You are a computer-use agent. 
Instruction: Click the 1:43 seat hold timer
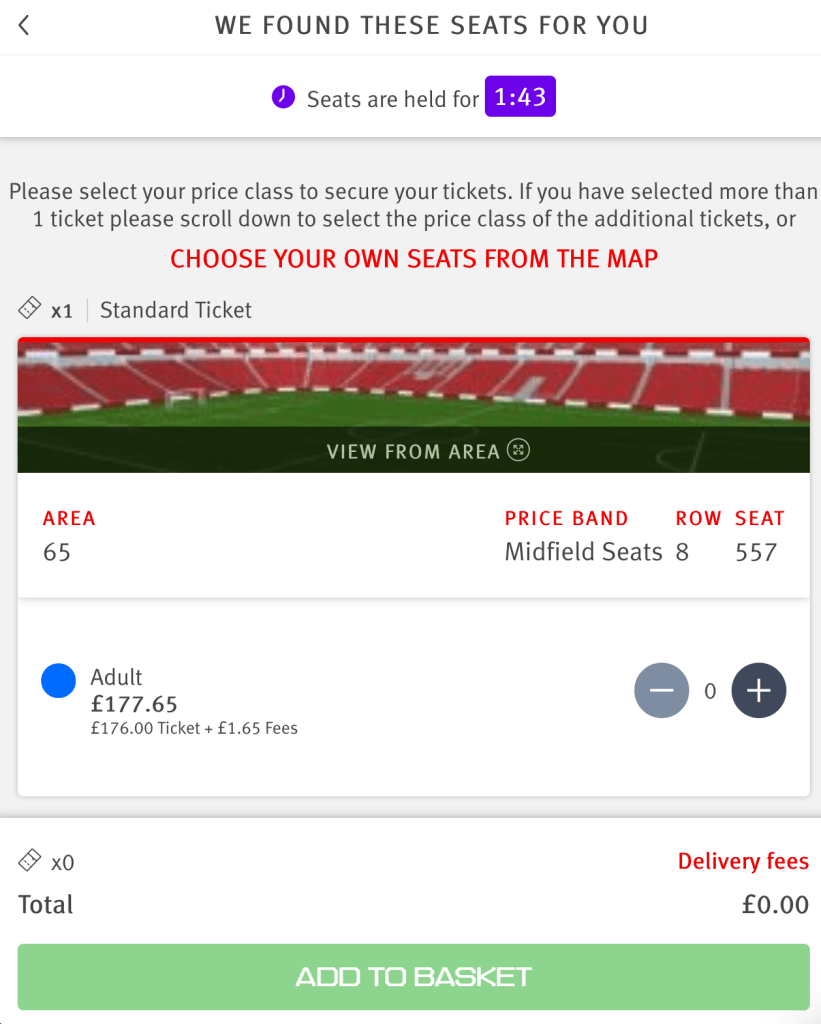click(x=520, y=98)
